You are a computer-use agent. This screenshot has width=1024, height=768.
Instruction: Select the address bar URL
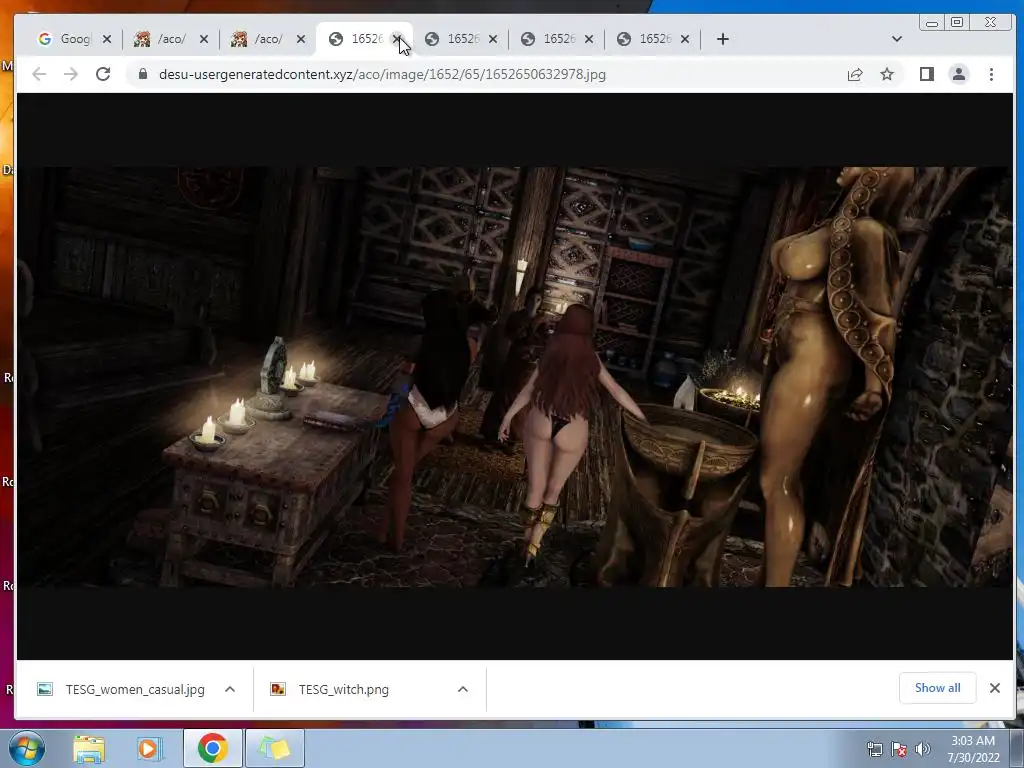point(382,74)
